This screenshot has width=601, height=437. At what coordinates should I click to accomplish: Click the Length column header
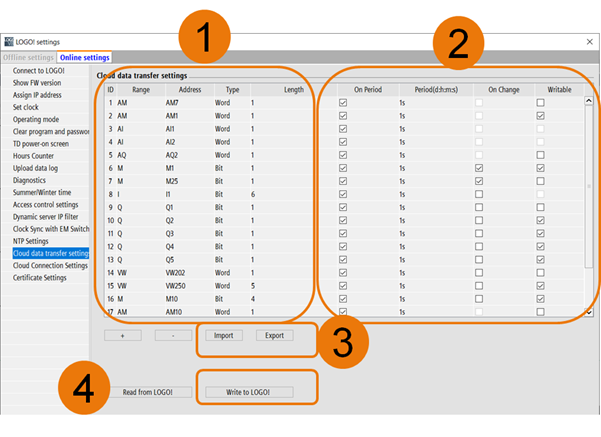pyautogui.click(x=294, y=90)
